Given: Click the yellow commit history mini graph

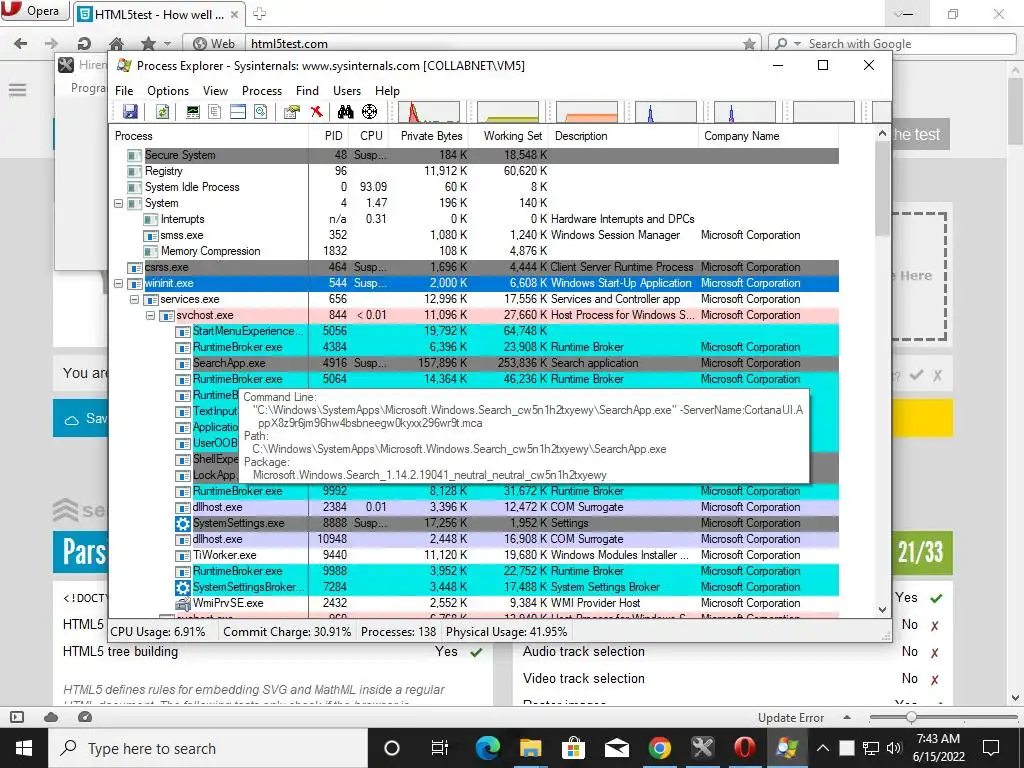Looking at the screenshot, I should pyautogui.click(x=508, y=112).
